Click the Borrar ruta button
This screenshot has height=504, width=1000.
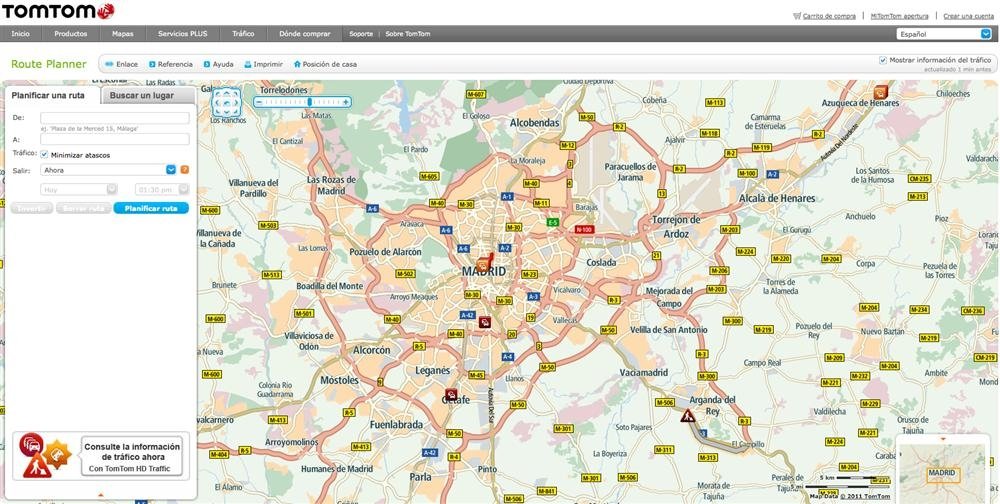[84, 208]
